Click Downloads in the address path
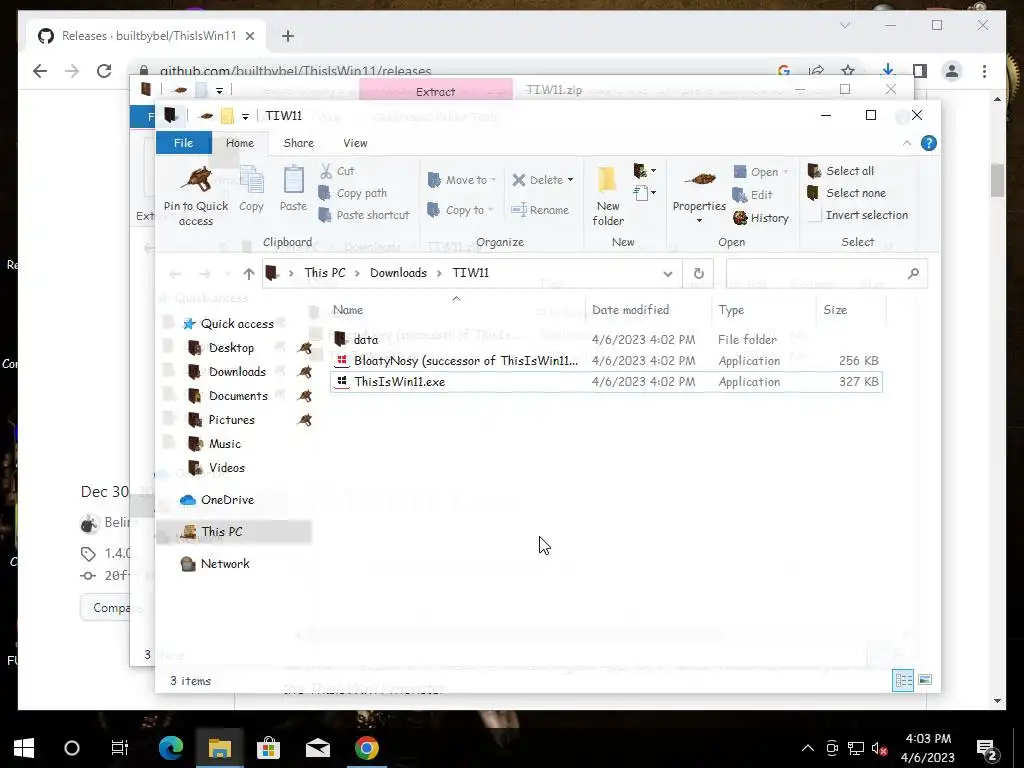The width and height of the screenshot is (1024, 768). pos(398,273)
